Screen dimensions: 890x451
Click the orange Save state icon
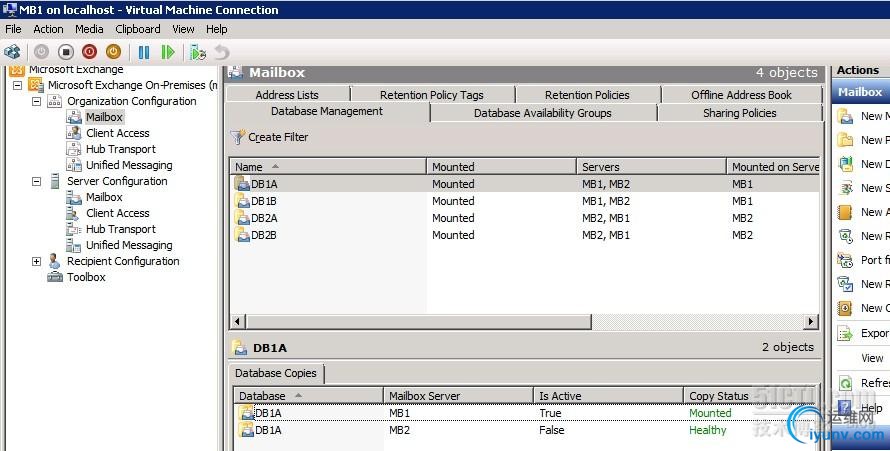pos(113,52)
